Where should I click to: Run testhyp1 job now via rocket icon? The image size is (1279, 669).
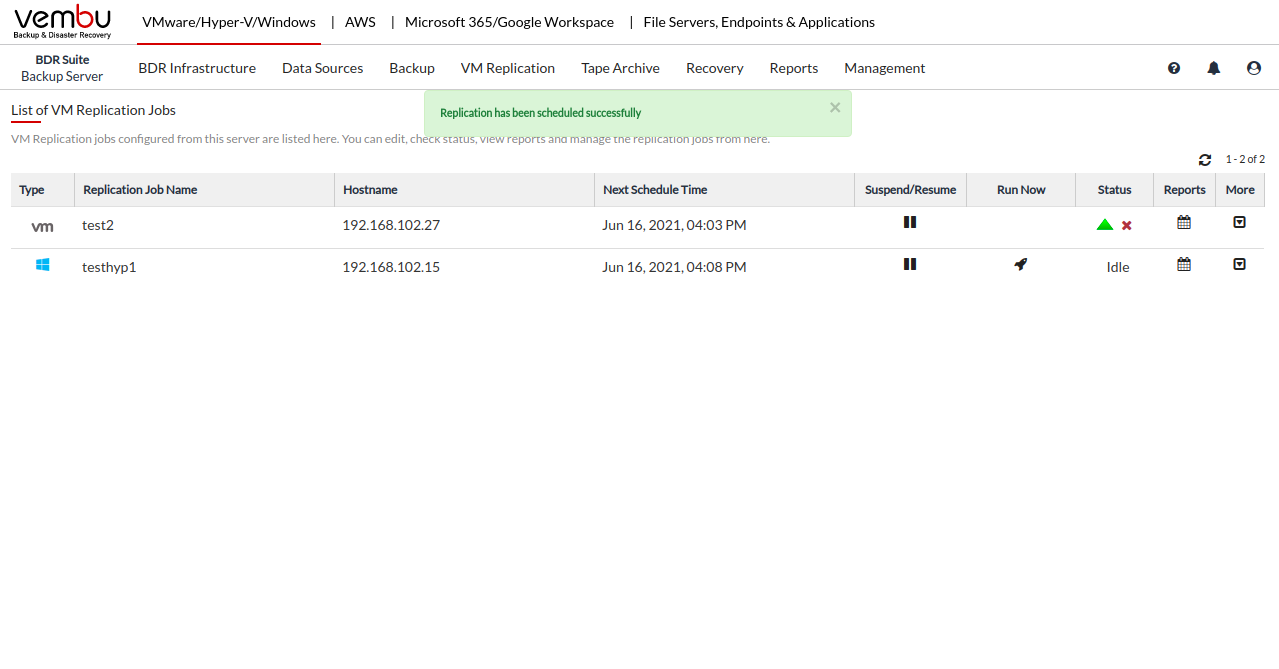[x=1020, y=265]
